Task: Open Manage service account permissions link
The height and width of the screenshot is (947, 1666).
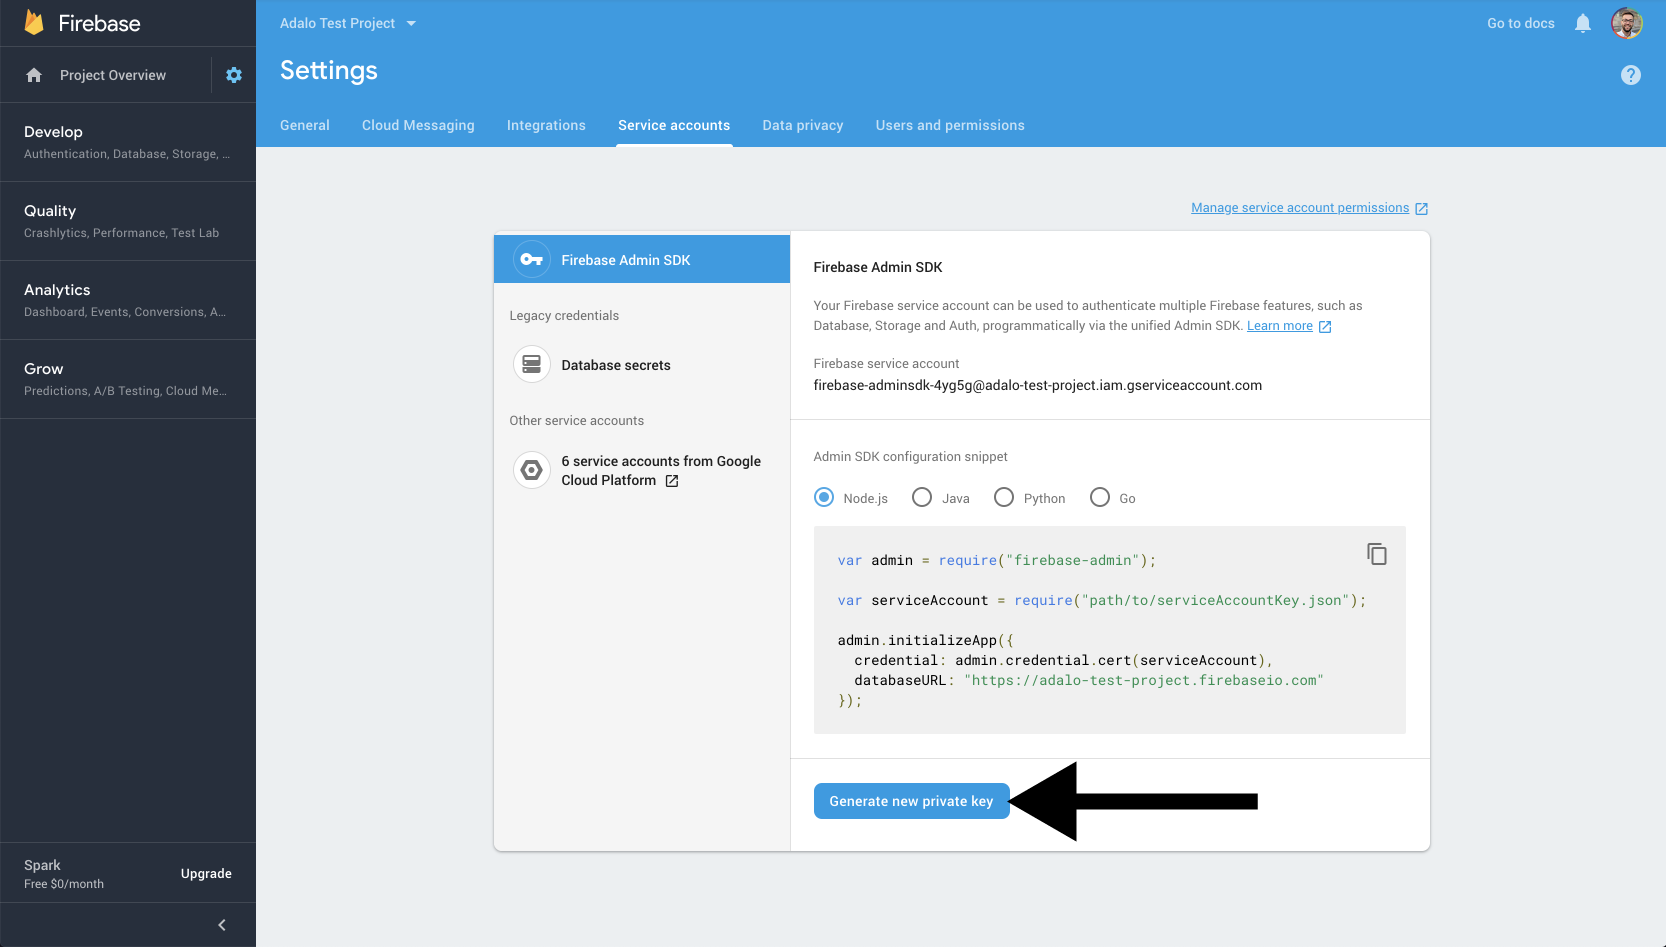Action: click(x=1300, y=208)
